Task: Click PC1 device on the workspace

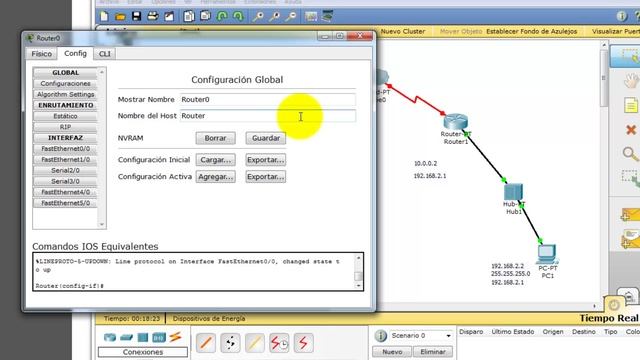Action: [547, 254]
